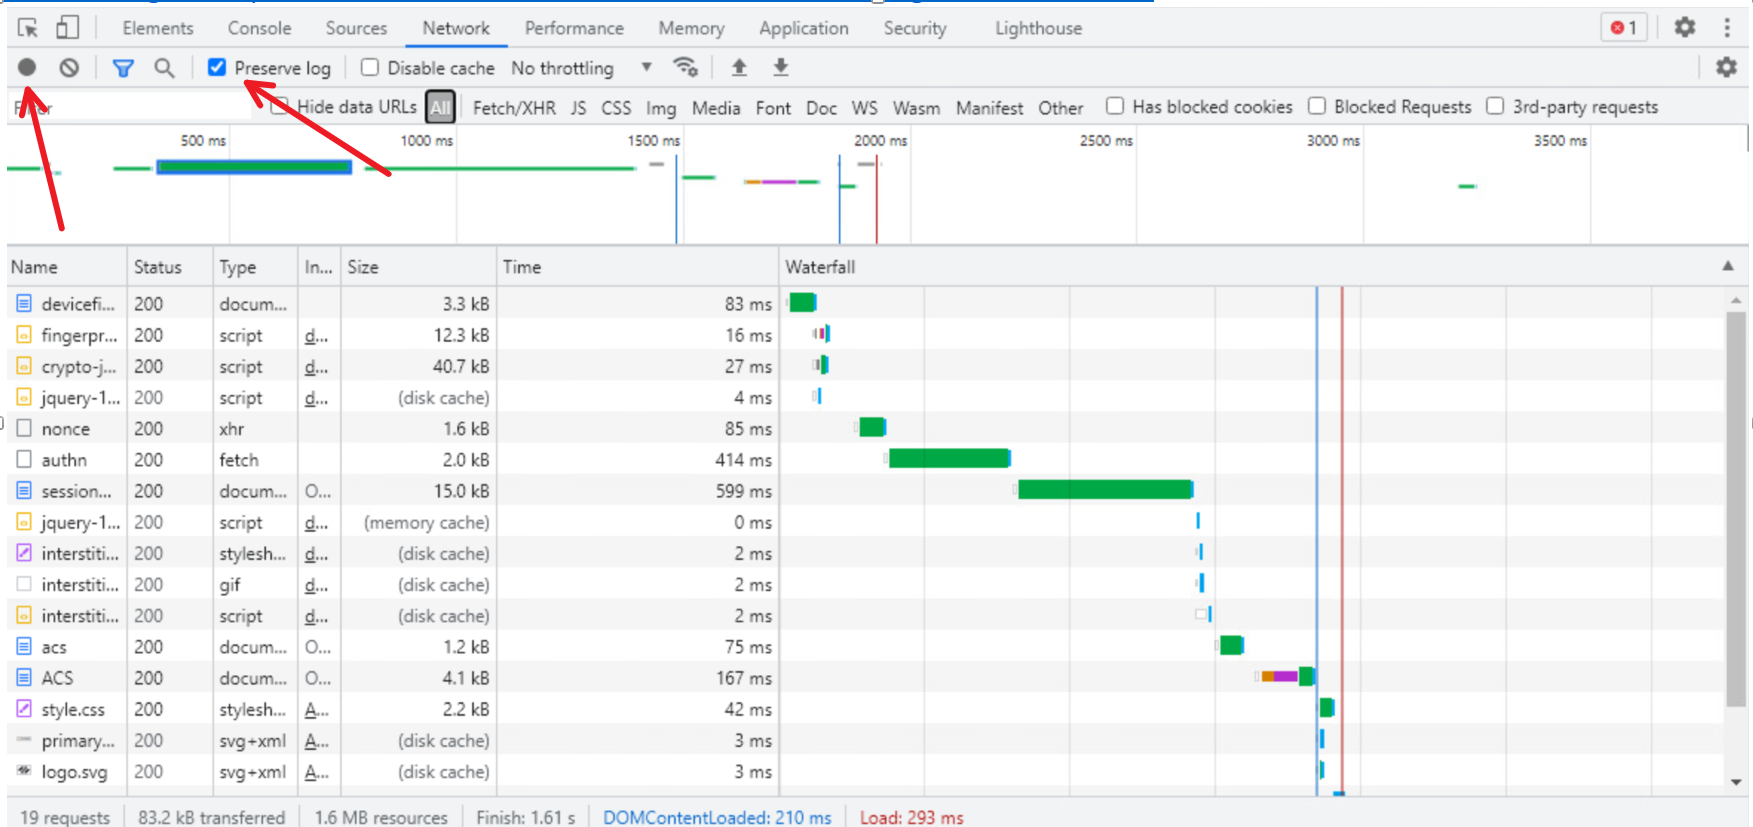Open the Application tab

pos(803,28)
